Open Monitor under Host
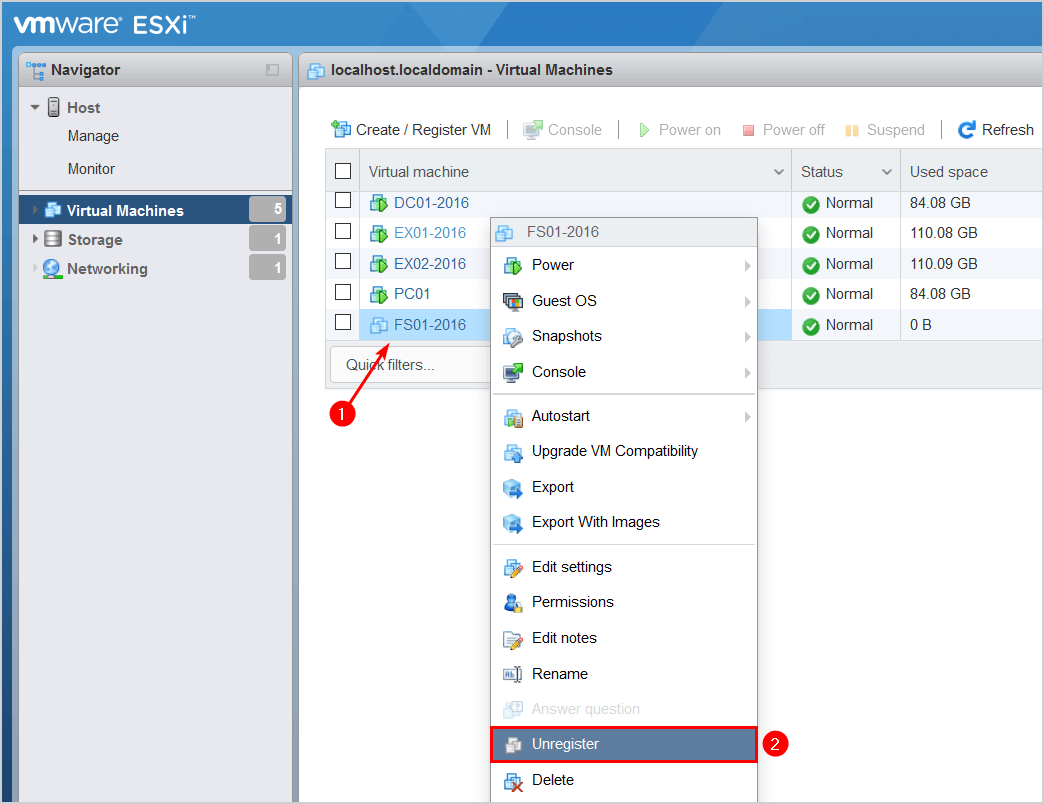Screen dimensions: 1044x804 [x=91, y=169]
